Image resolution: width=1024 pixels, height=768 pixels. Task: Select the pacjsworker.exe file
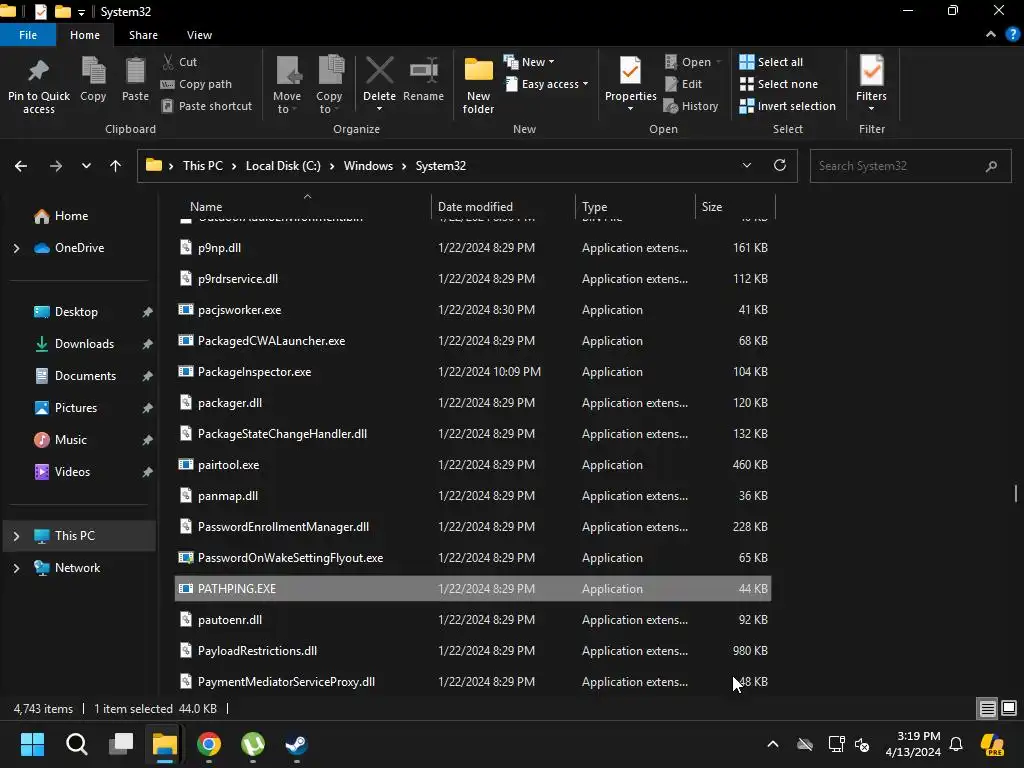click(x=473, y=310)
